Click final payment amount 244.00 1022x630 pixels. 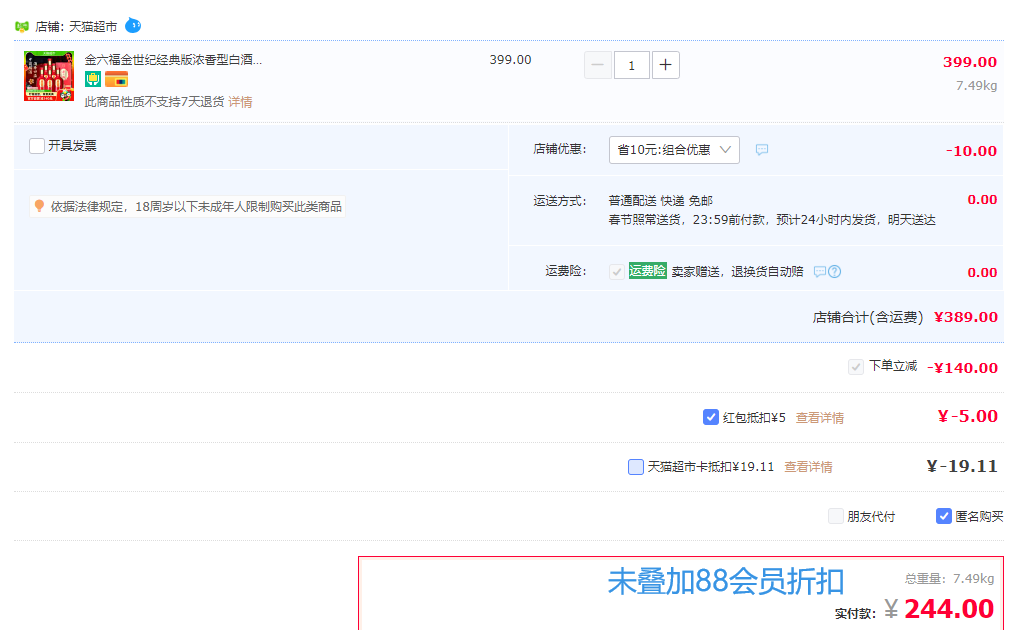(948, 609)
